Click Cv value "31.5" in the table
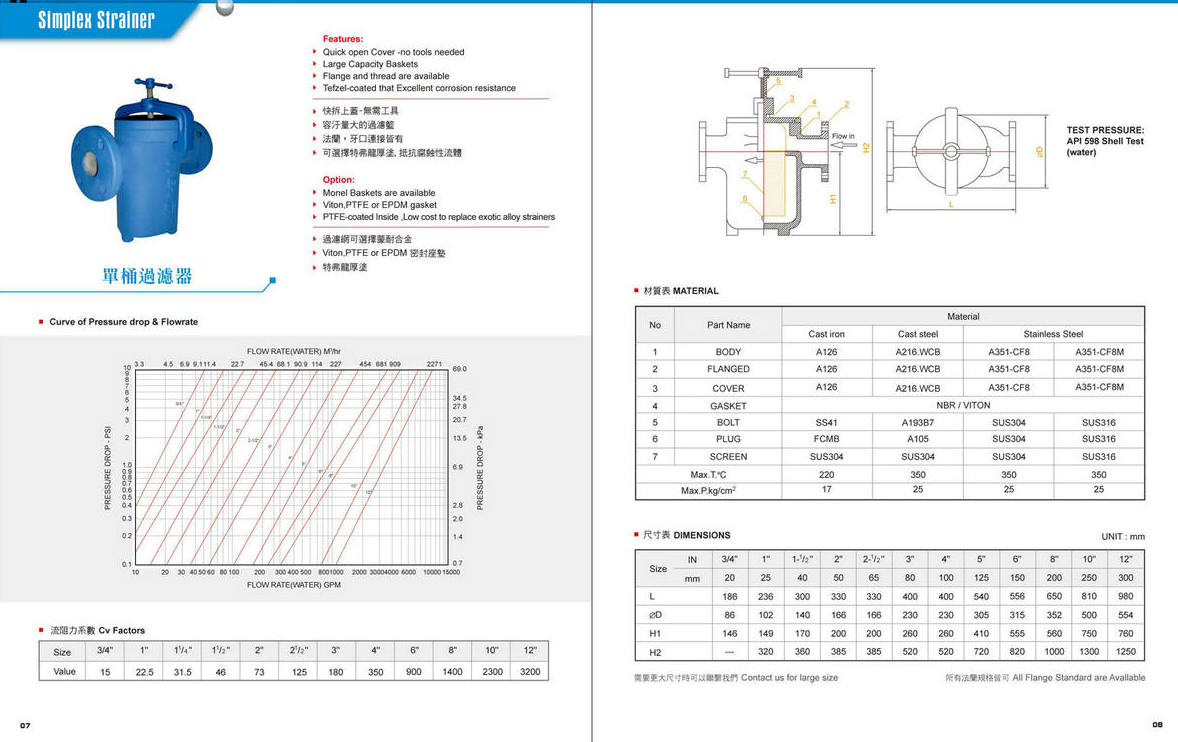 (183, 672)
